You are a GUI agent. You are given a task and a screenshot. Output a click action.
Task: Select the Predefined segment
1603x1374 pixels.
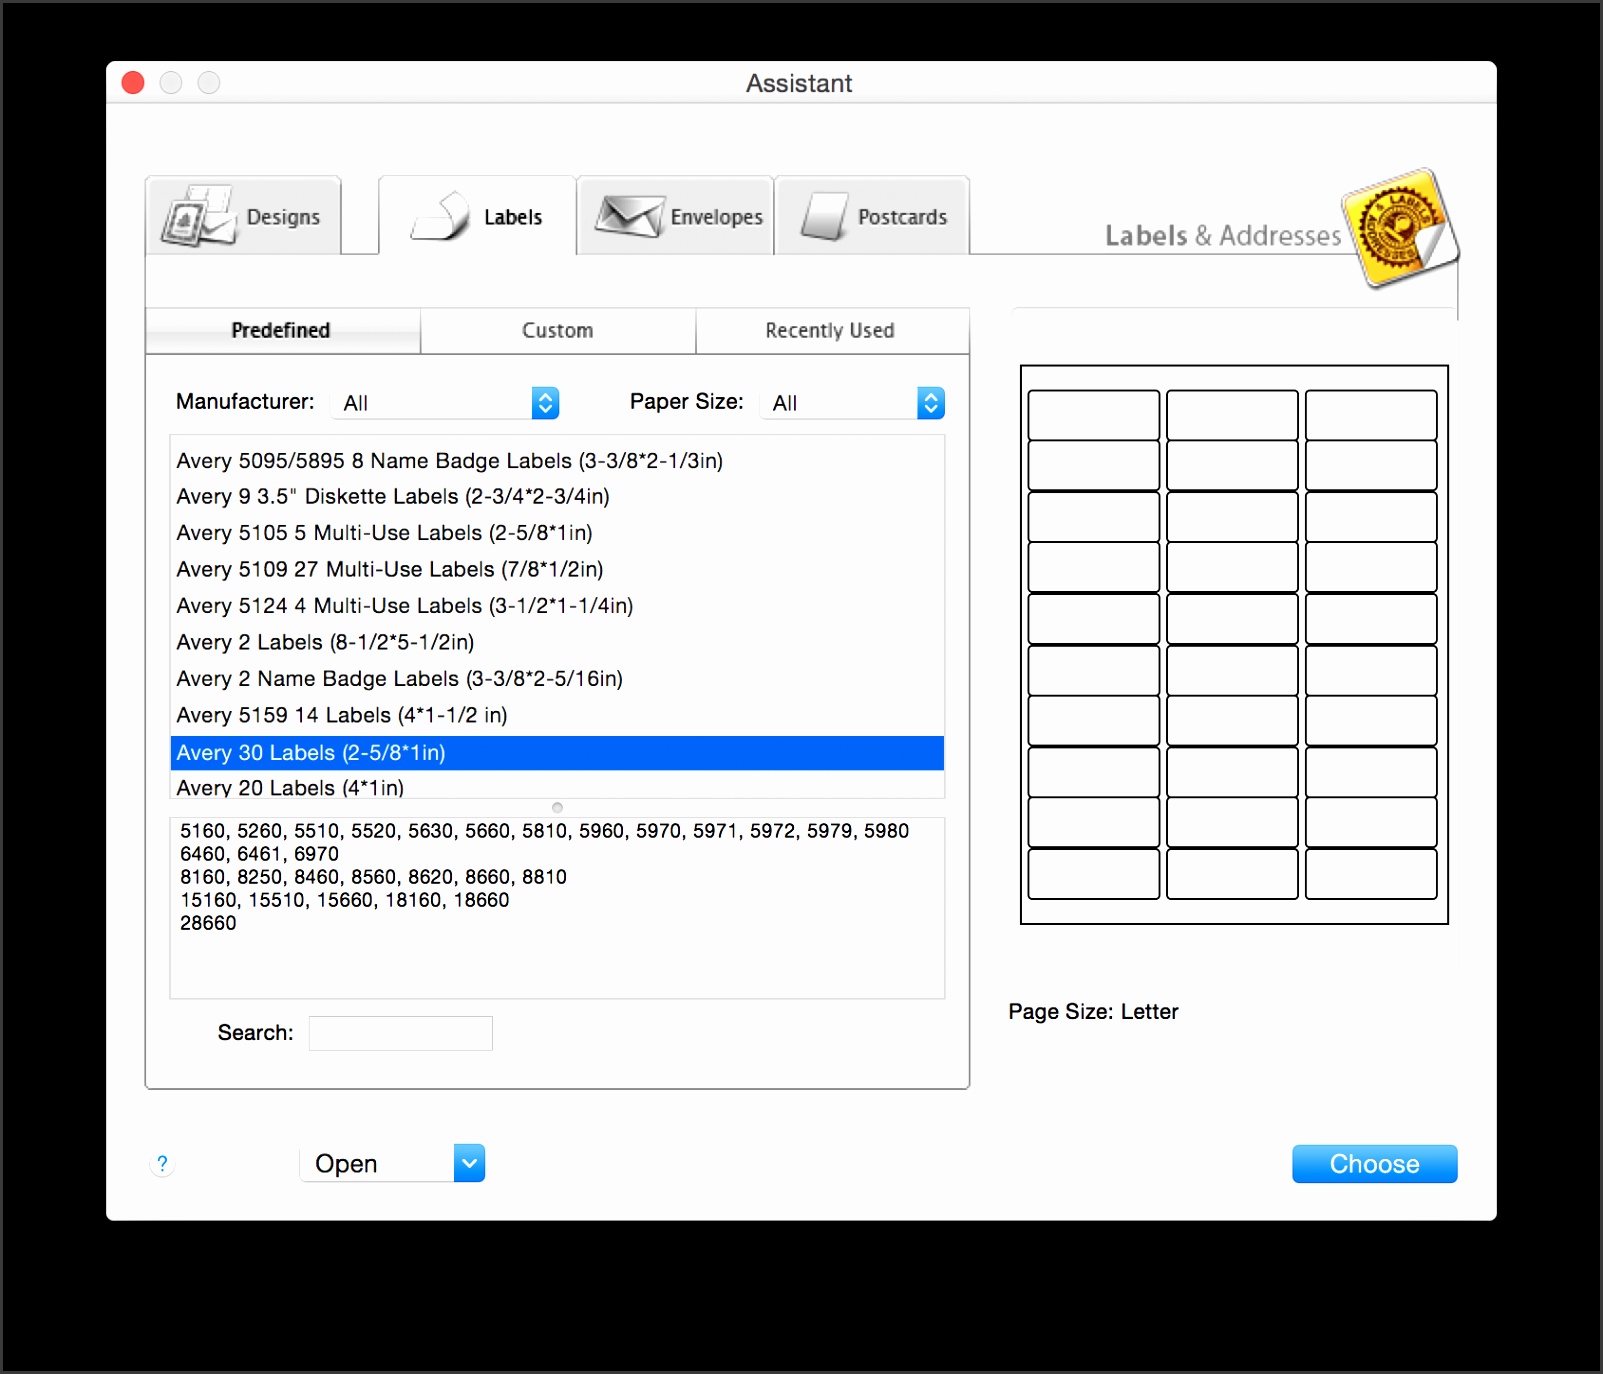283,331
